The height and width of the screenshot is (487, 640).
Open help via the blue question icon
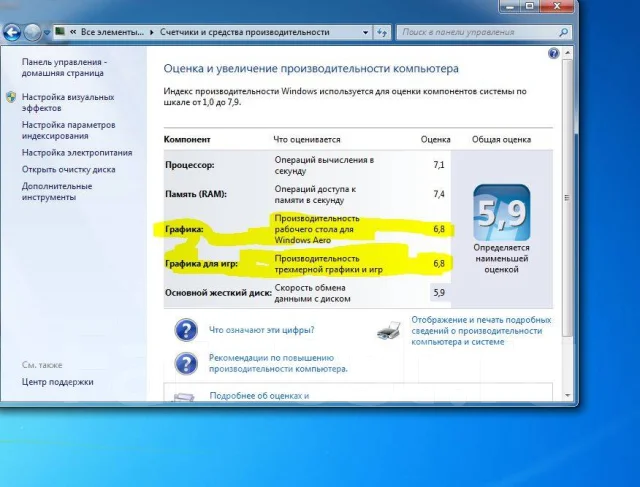click(553, 53)
